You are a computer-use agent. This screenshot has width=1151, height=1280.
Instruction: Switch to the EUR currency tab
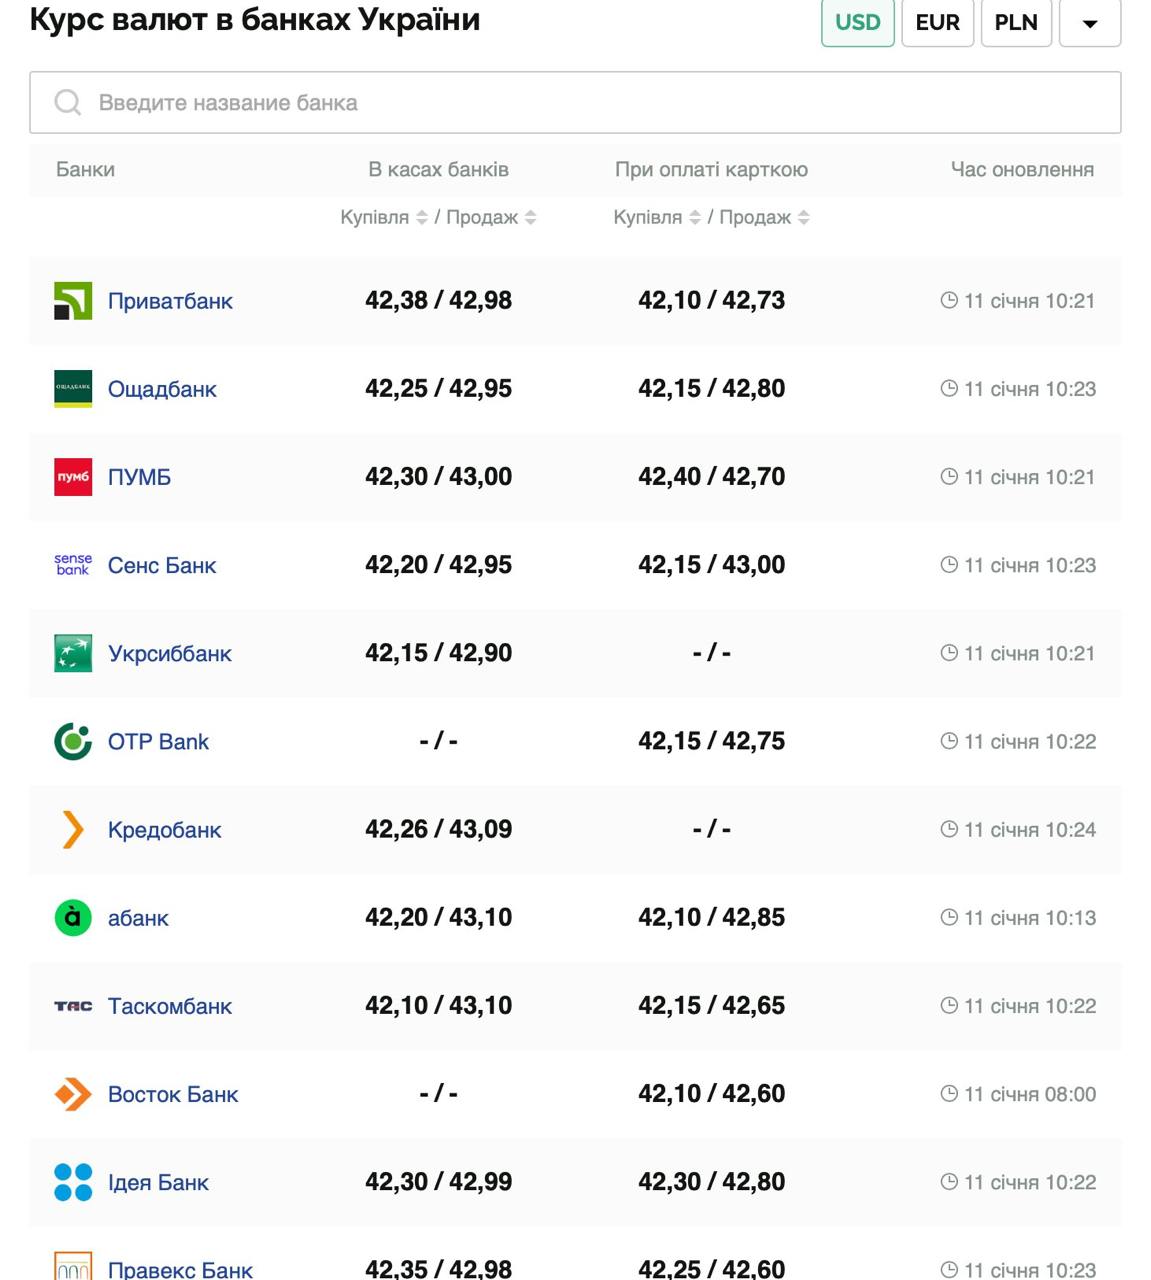937,22
